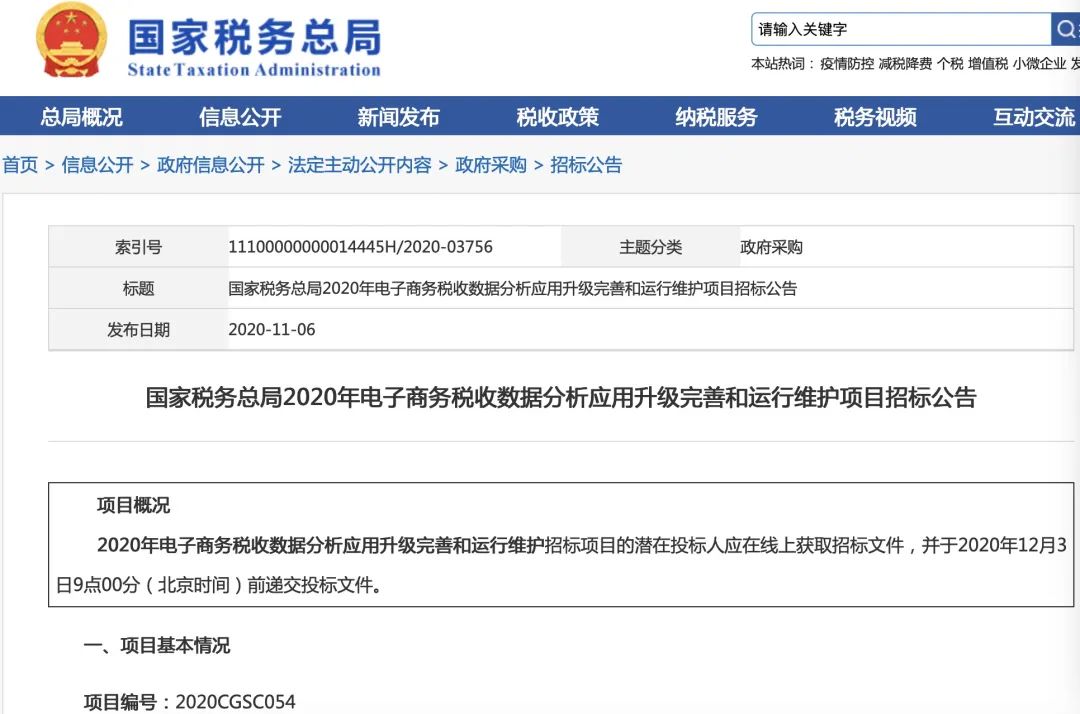Click the magnifier search button
1080x714 pixels.
click(x=1065, y=29)
